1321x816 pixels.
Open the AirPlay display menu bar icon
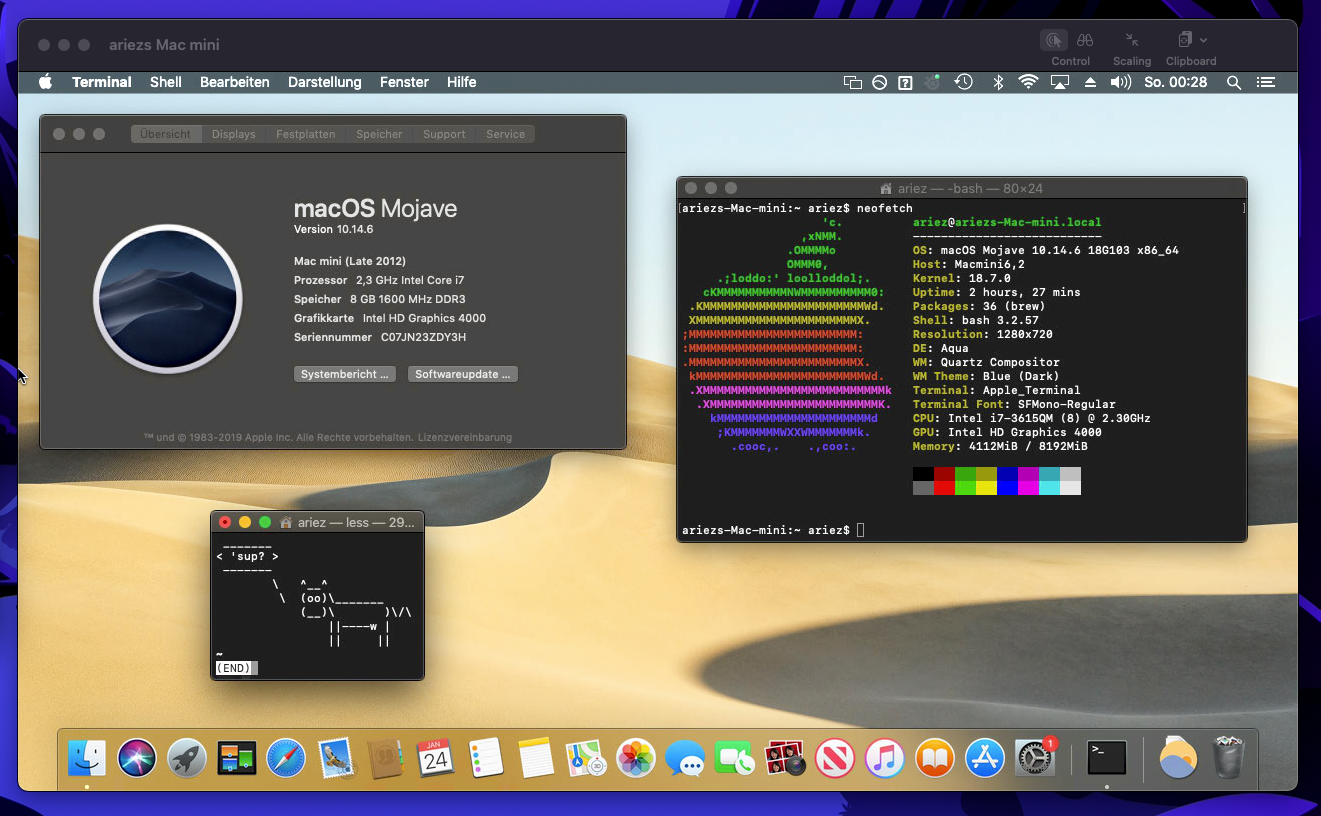tap(1060, 82)
